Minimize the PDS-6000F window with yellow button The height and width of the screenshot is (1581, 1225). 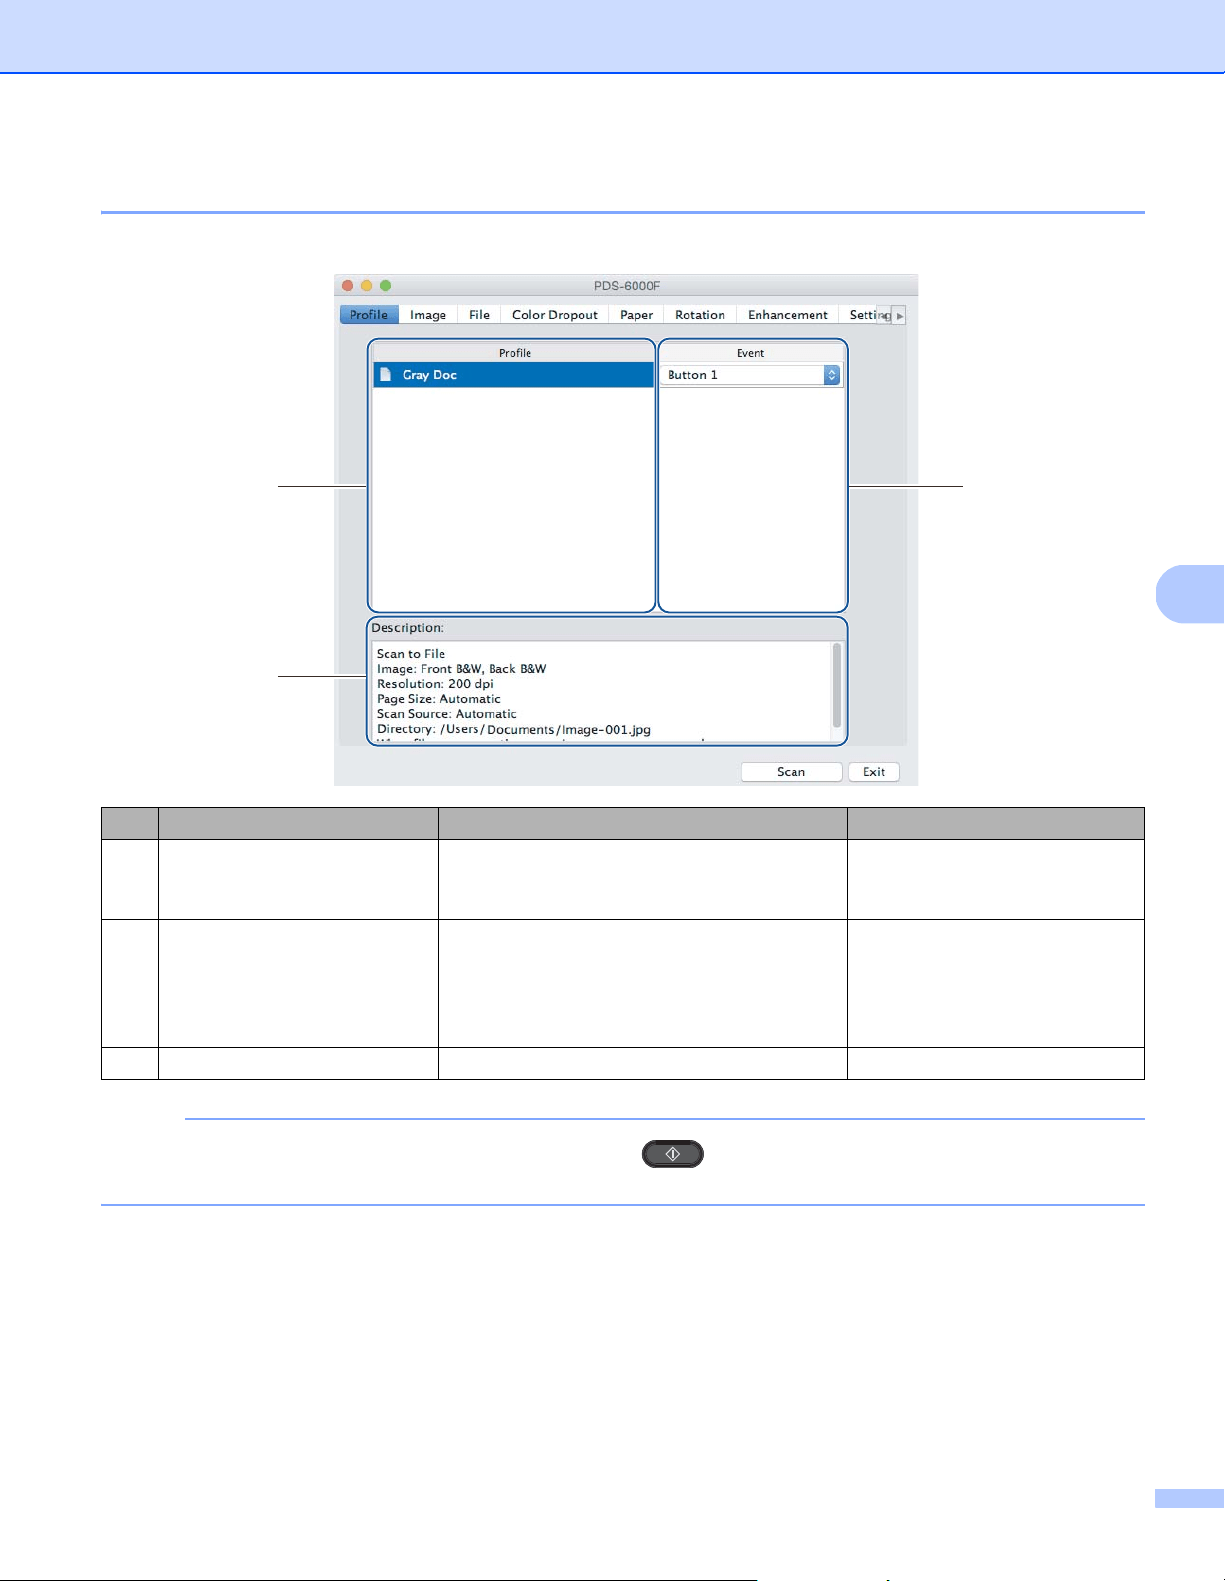tap(367, 286)
